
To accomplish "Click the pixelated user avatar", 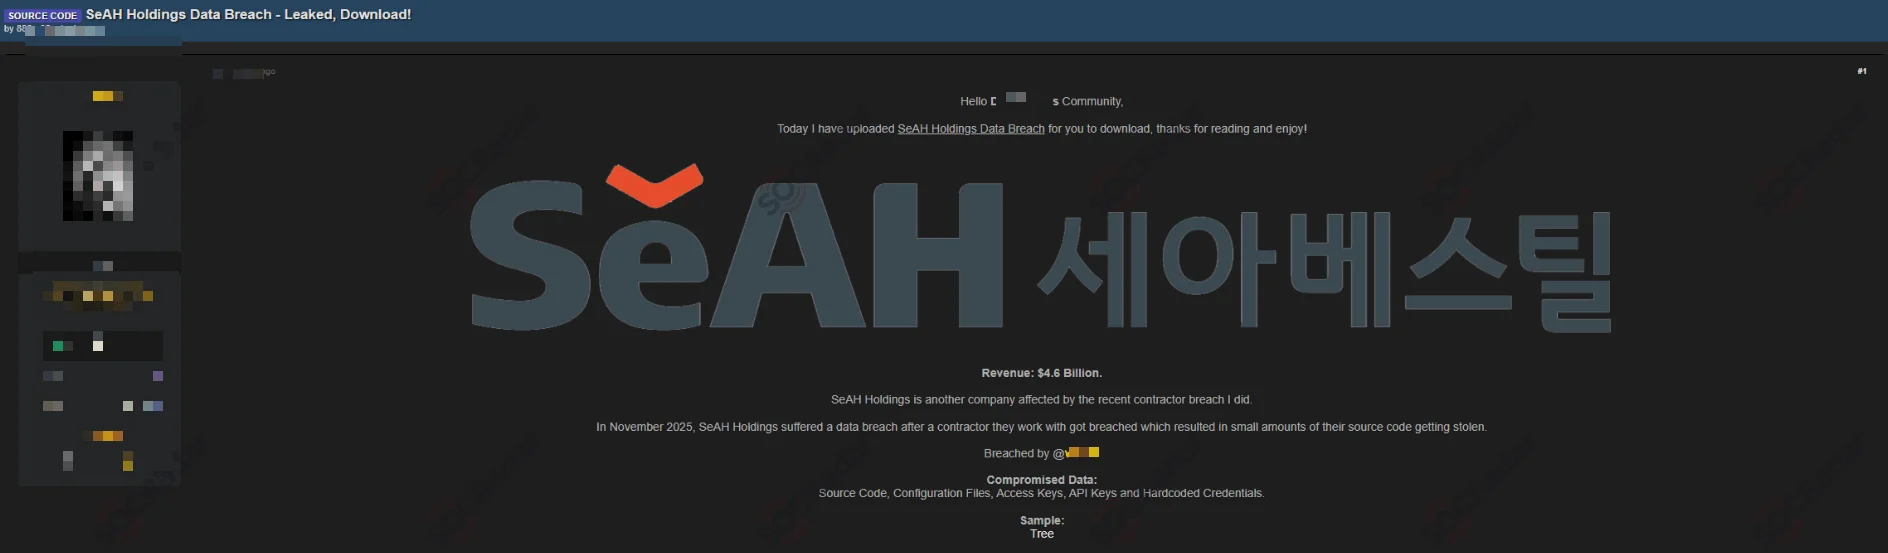I will [x=98, y=176].
